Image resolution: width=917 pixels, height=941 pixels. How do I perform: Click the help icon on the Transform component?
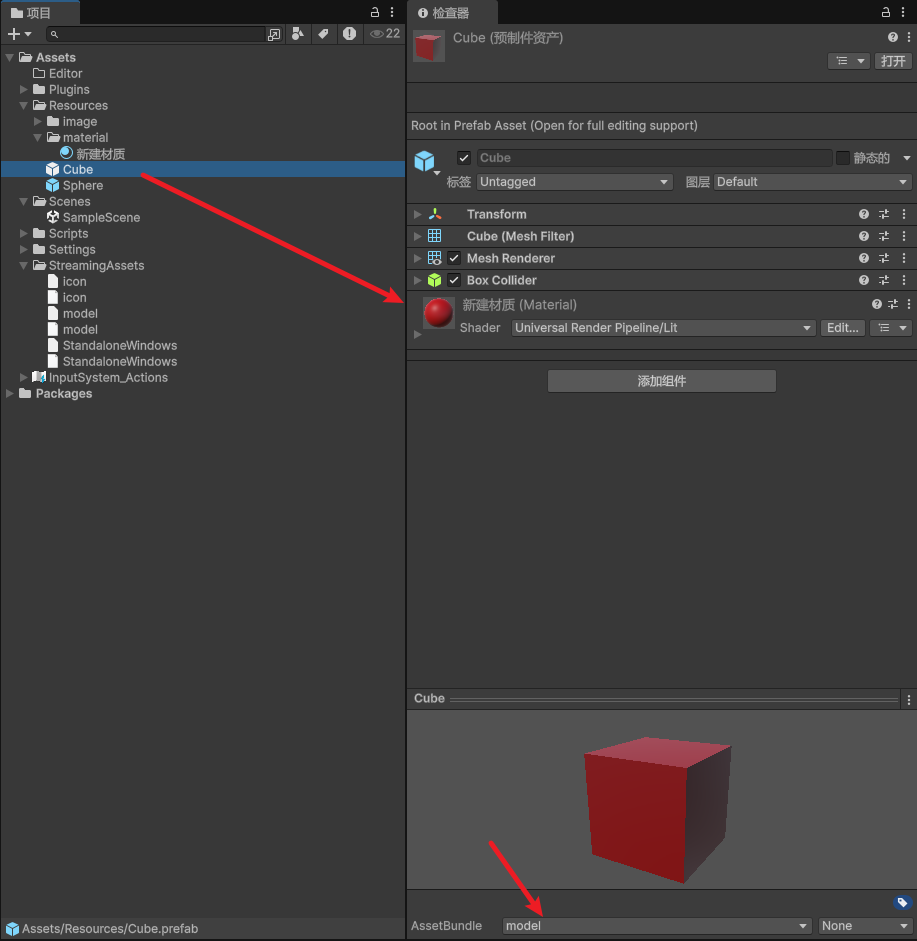point(863,213)
